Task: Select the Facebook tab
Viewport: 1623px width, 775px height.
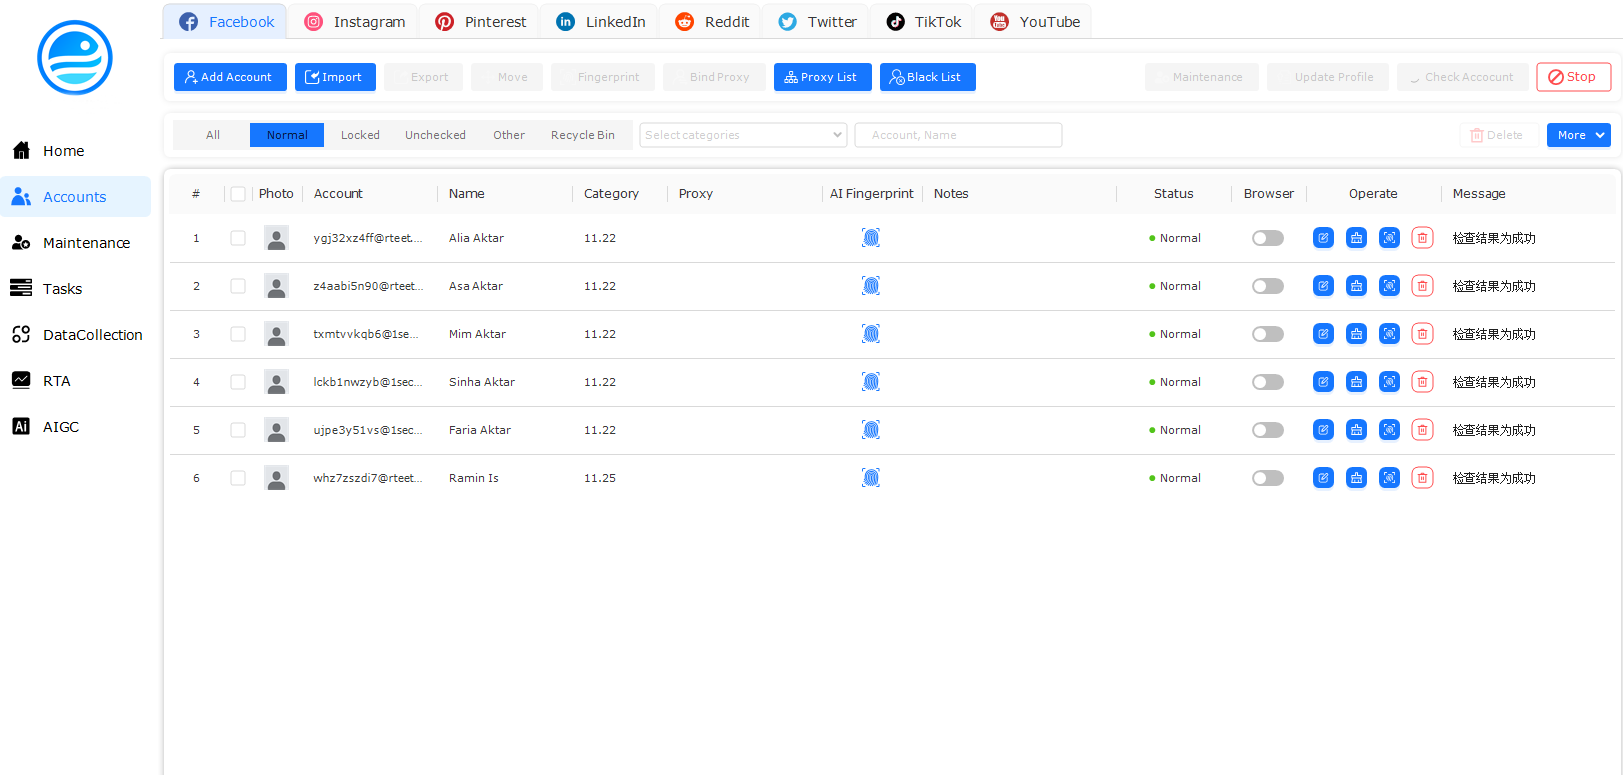Action: coord(226,22)
